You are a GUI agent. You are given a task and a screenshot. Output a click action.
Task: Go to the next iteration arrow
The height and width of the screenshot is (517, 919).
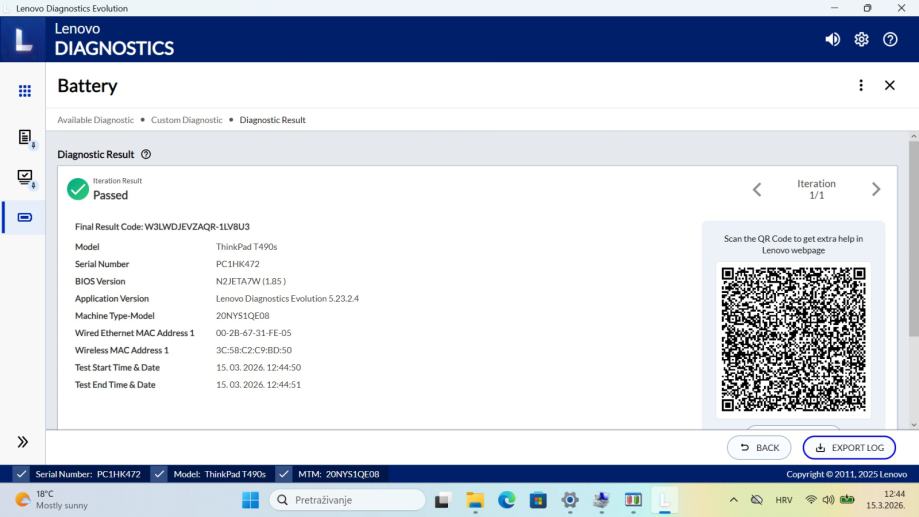click(876, 189)
